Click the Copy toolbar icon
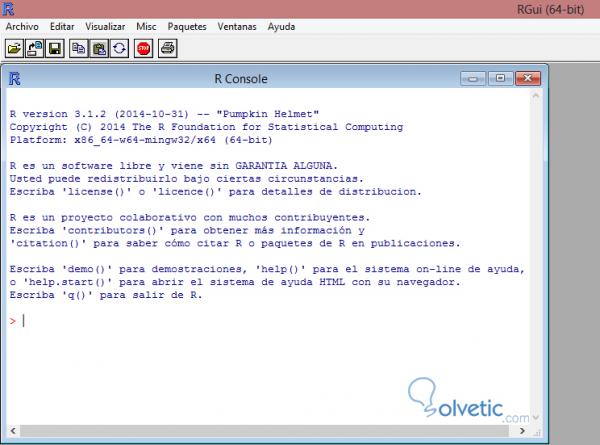This screenshot has height=445, width=600. (79, 49)
